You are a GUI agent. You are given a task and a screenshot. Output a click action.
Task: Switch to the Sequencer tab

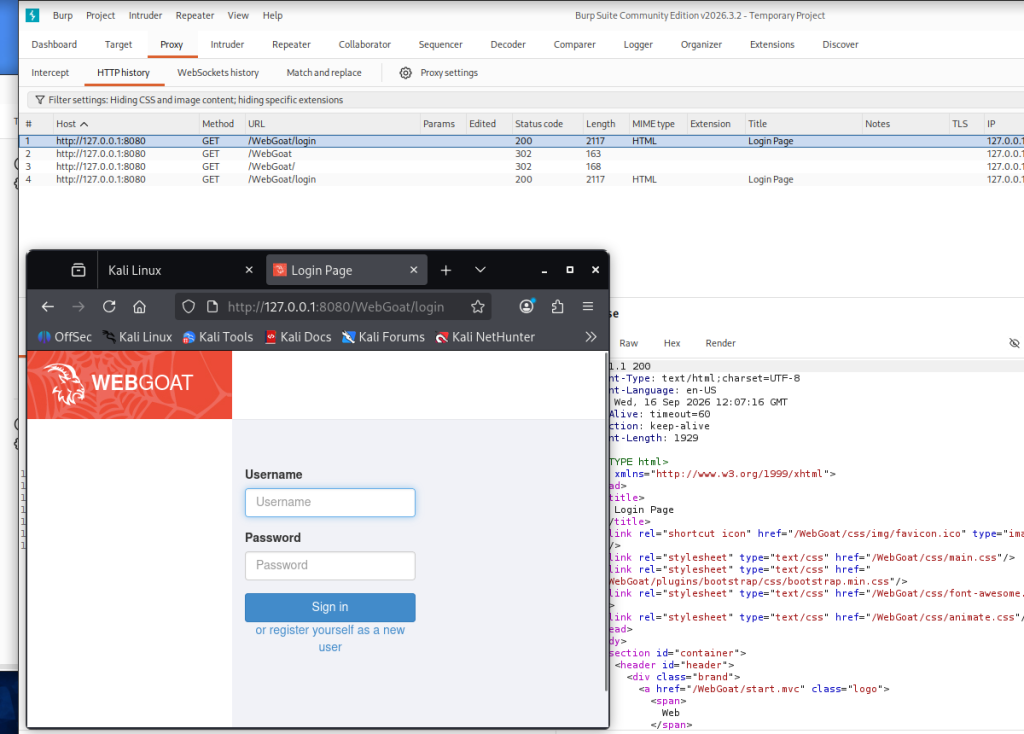440,44
